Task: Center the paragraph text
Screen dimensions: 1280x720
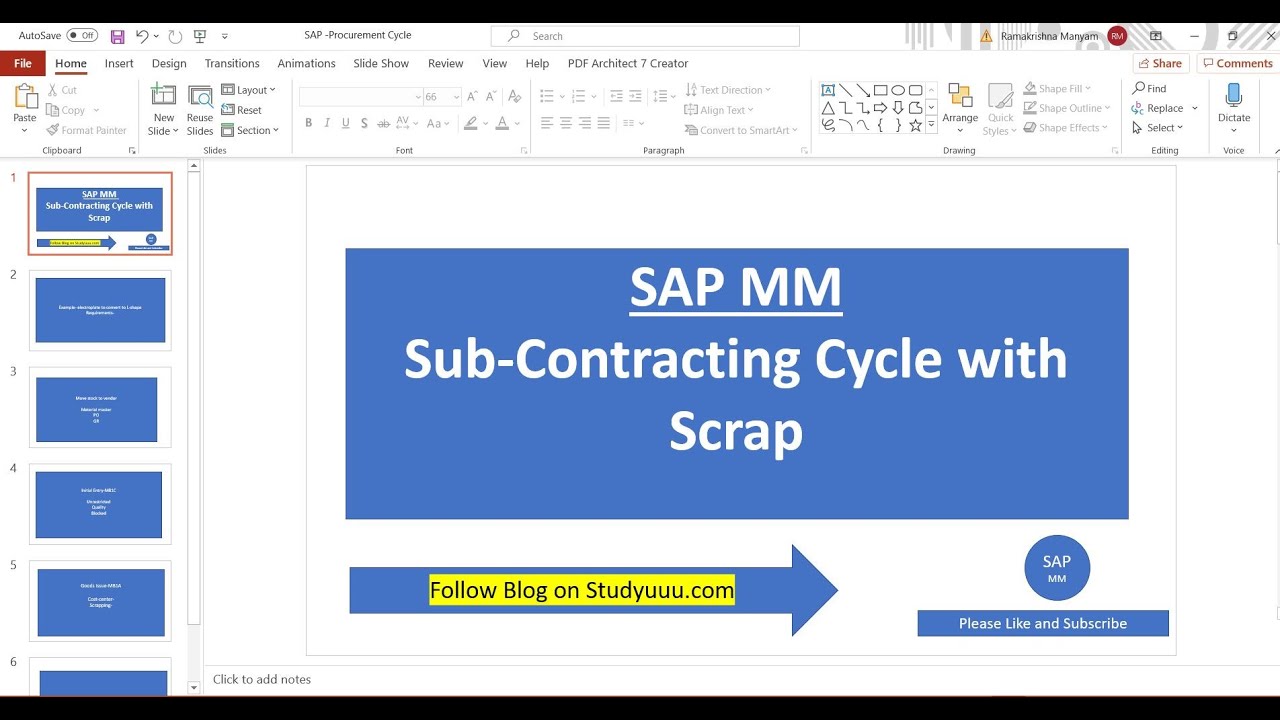Action: pyautogui.click(x=566, y=124)
